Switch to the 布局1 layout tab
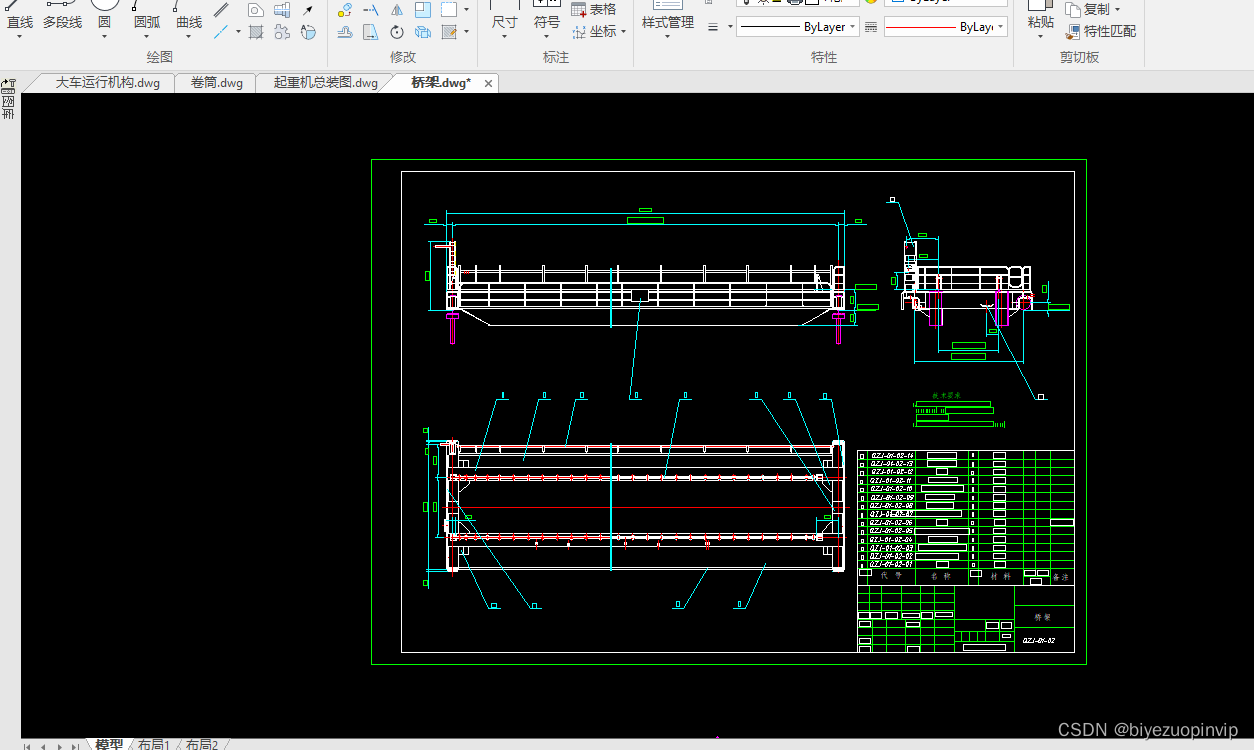 click(x=154, y=744)
